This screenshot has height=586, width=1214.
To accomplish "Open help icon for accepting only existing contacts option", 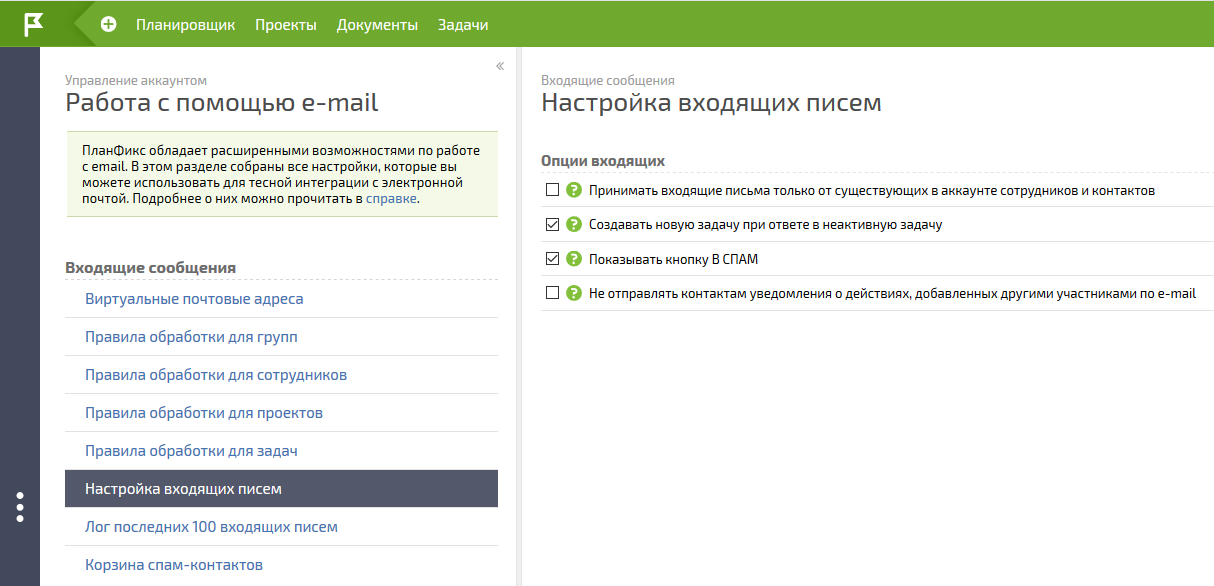I will [x=574, y=190].
